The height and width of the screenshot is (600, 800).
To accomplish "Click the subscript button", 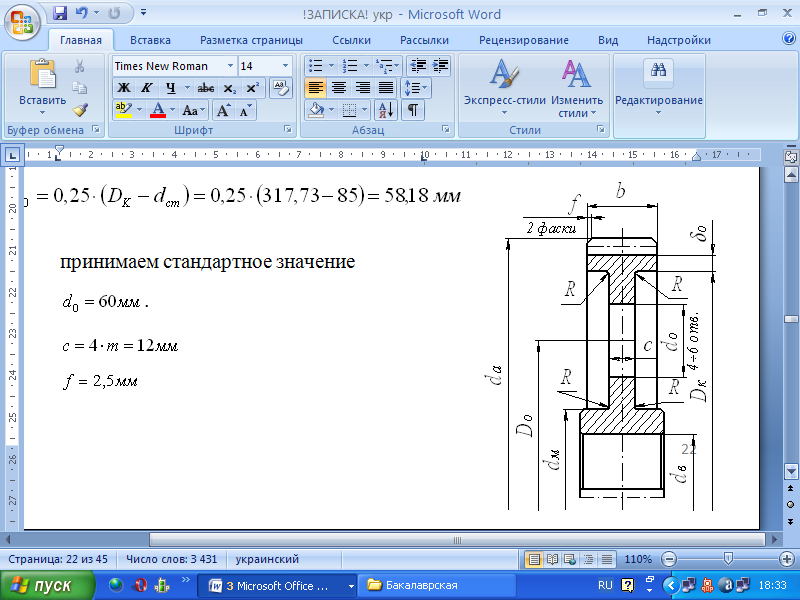I will [x=230, y=88].
